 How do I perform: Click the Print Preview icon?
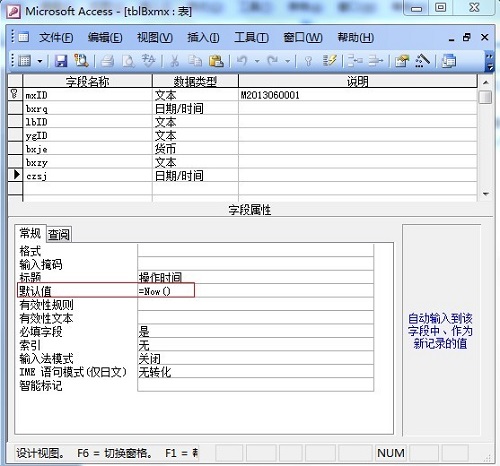click(x=128, y=61)
